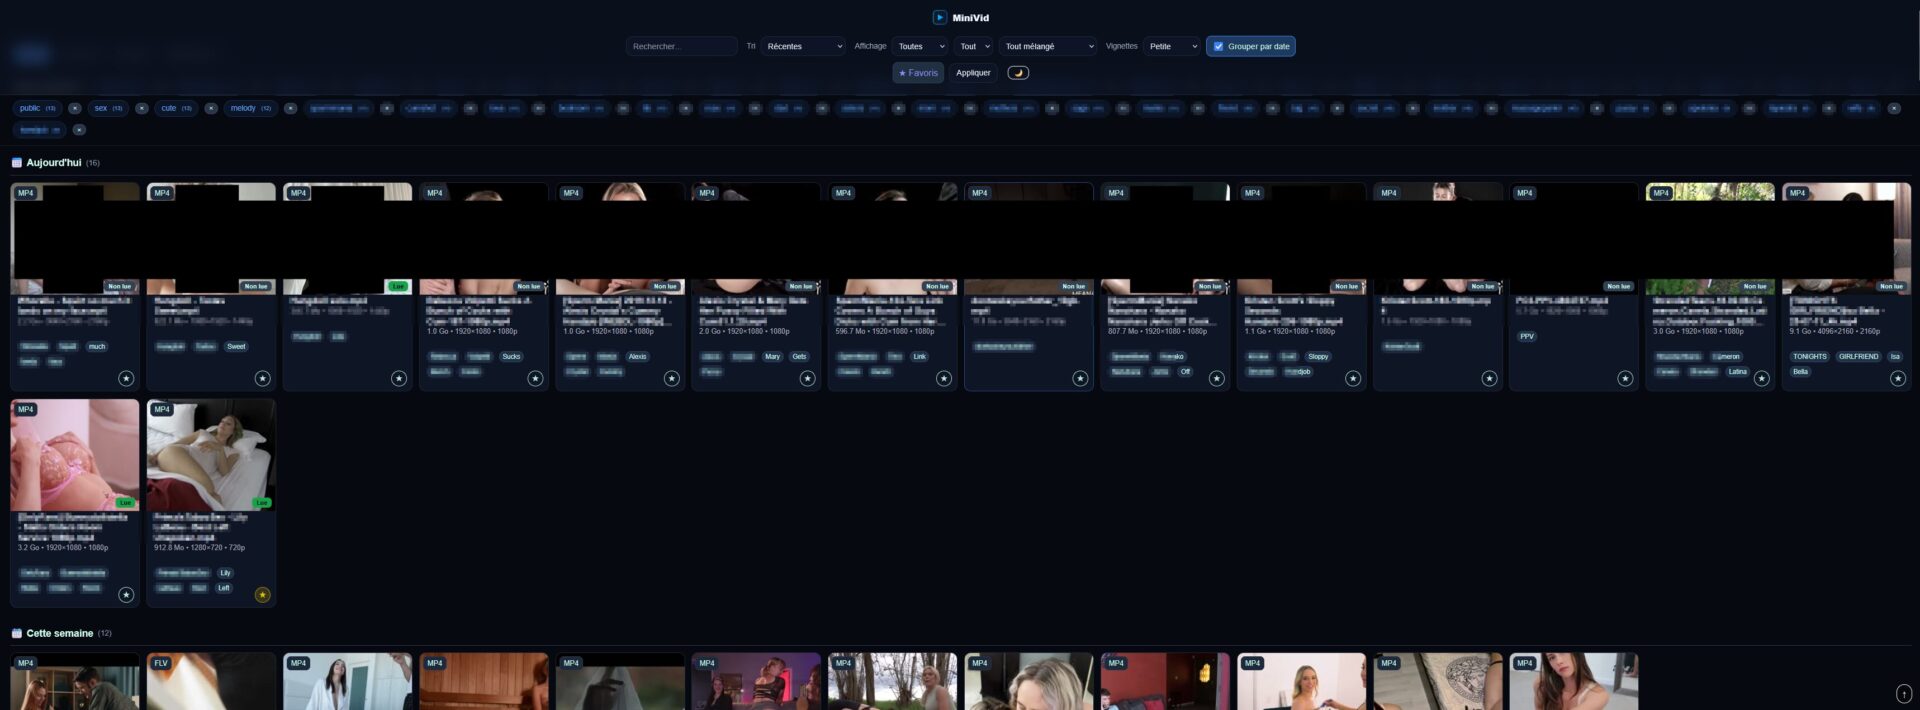Star the 807.7 Mo video card
The image size is (1920, 710).
click(1216, 378)
